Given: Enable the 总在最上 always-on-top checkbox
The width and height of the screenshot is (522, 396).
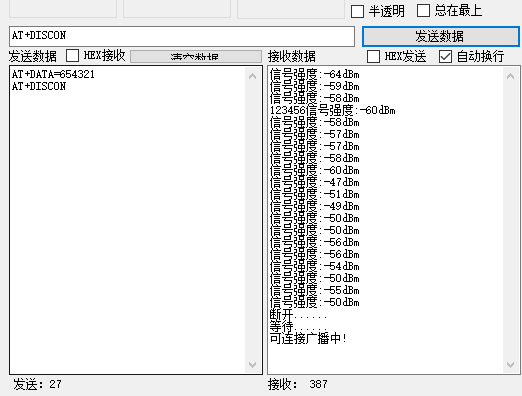Looking at the screenshot, I should pyautogui.click(x=423, y=10).
